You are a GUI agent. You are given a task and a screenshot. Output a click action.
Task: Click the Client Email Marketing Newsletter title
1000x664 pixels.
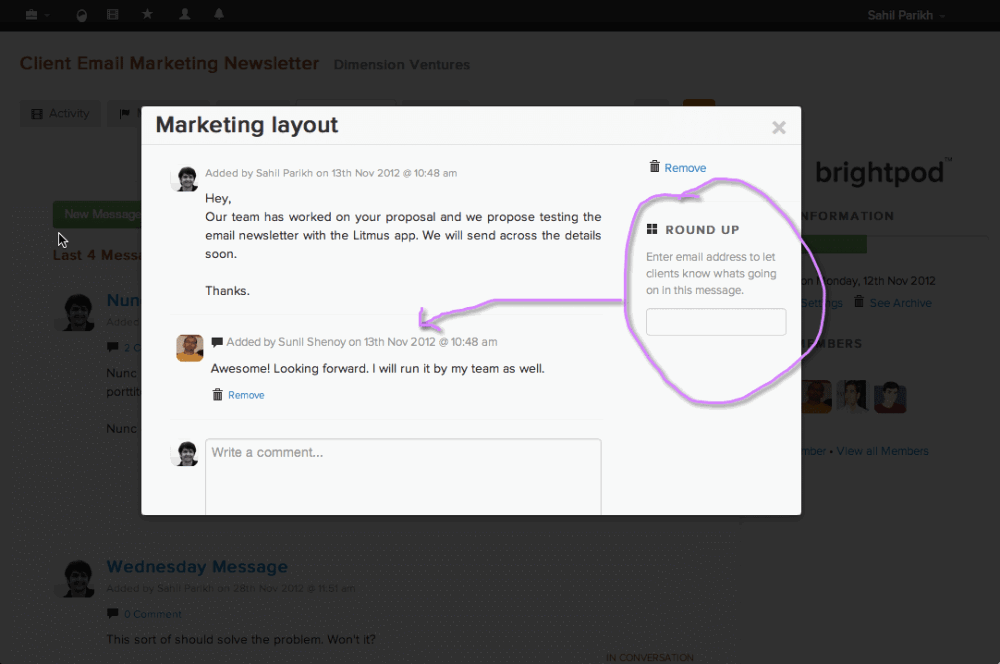[169, 63]
